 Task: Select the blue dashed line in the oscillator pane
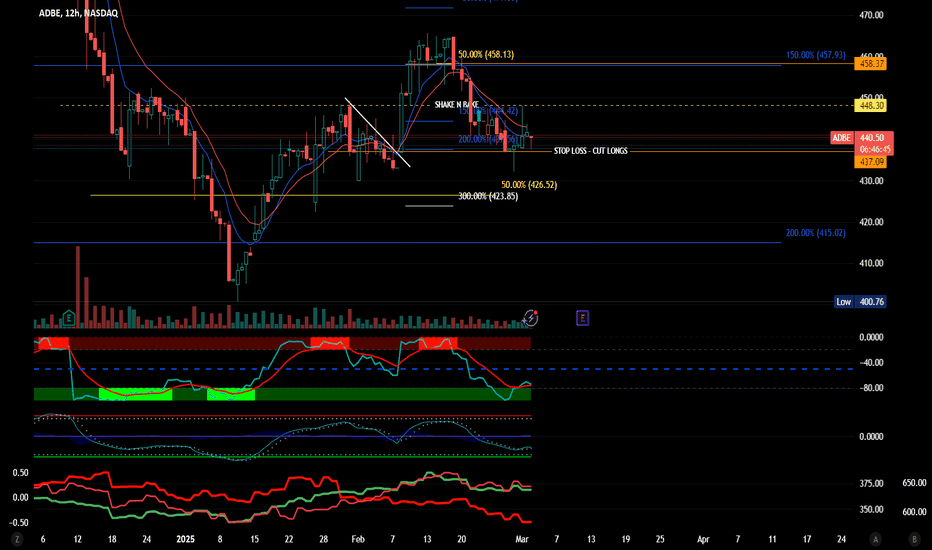[x=443, y=369]
